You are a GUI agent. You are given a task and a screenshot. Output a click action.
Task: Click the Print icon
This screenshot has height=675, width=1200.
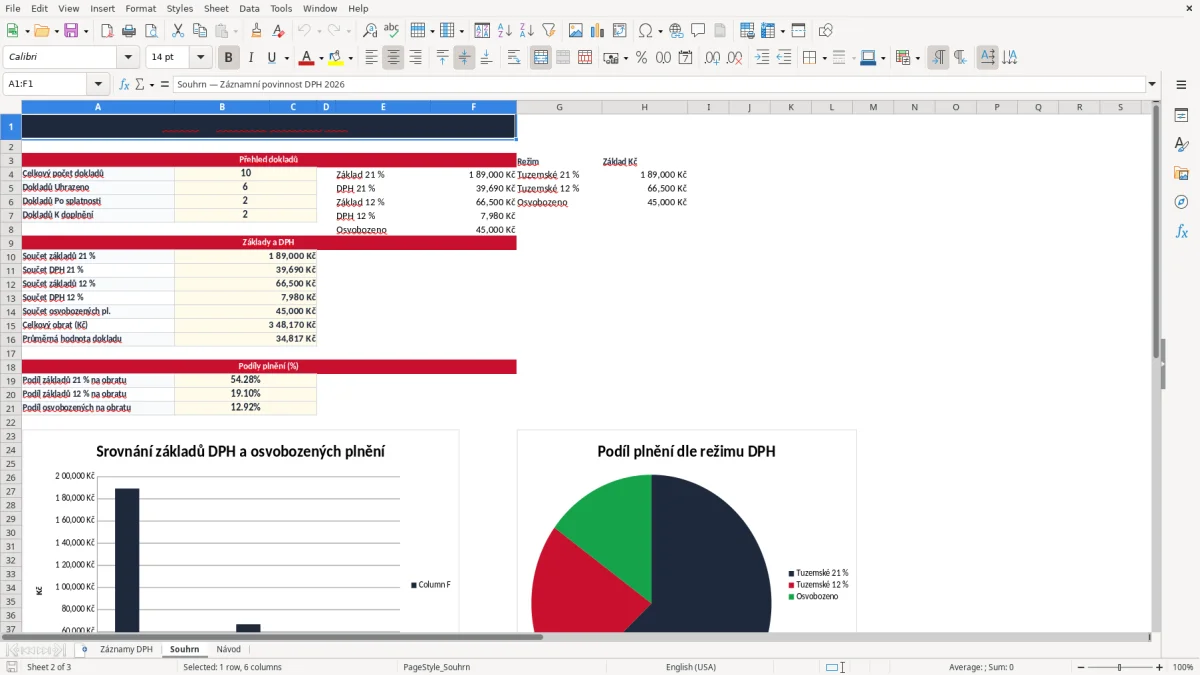pyautogui.click(x=129, y=31)
